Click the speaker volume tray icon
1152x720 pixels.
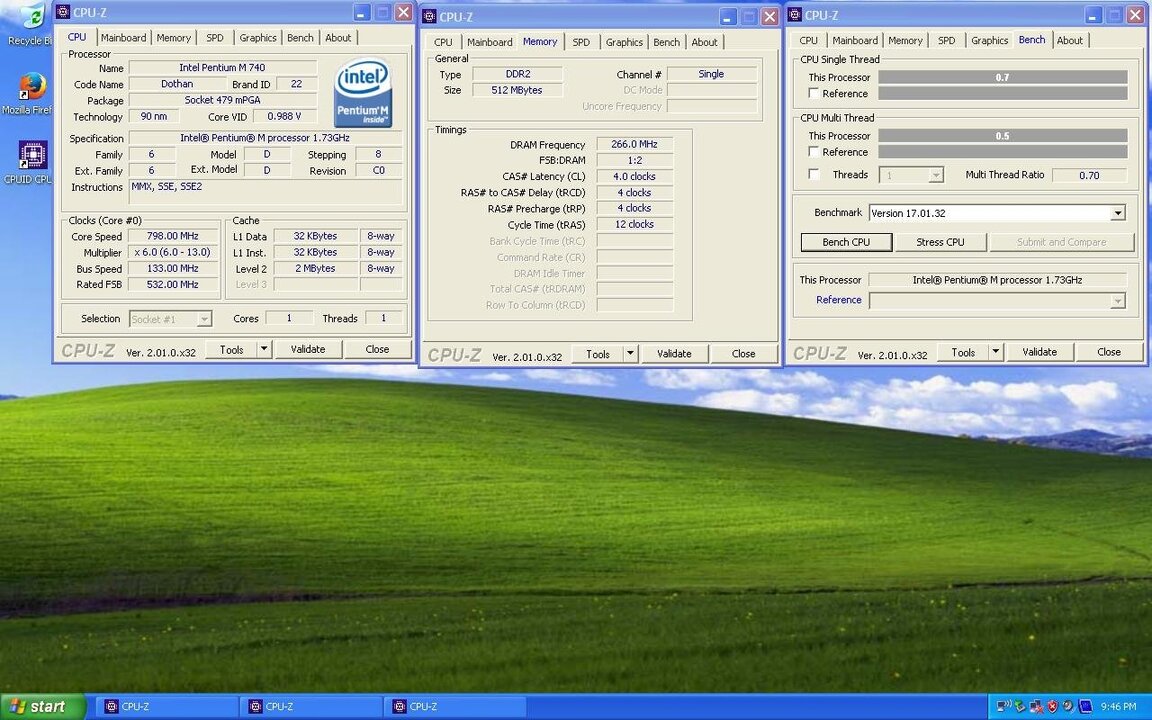pos(1068,706)
